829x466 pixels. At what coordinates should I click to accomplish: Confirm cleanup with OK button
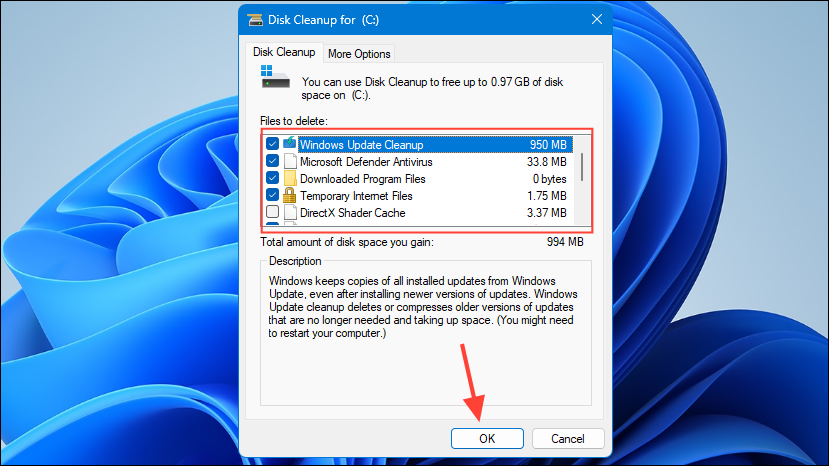pyautogui.click(x=487, y=438)
